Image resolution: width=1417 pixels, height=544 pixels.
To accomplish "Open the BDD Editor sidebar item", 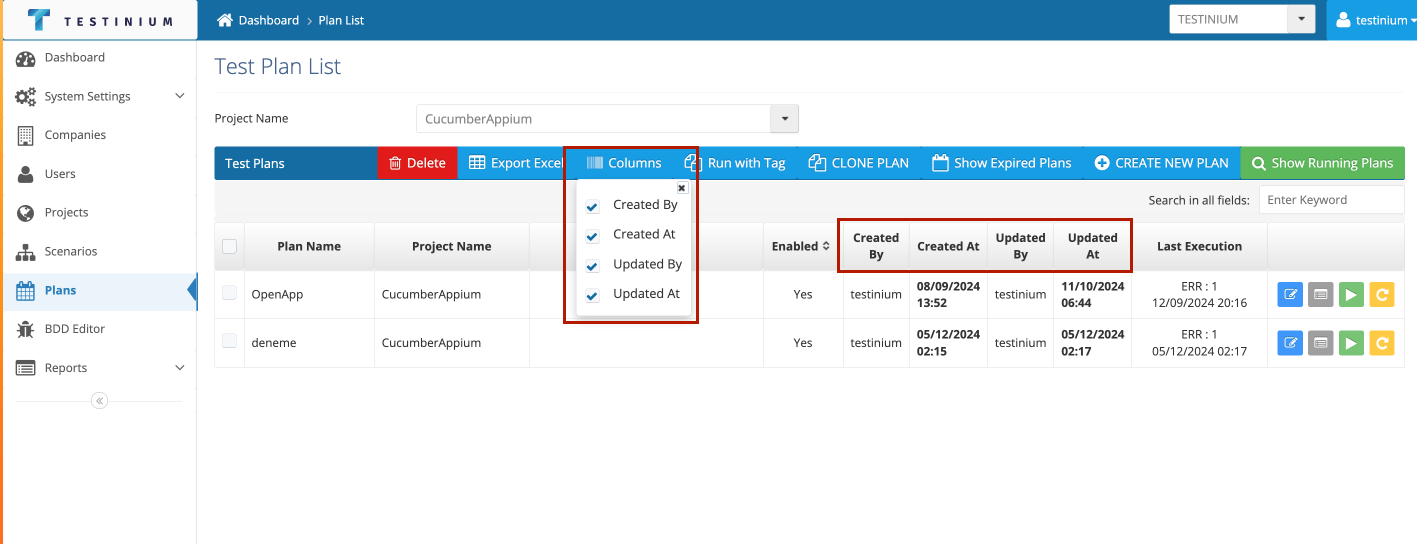I will pos(99,329).
